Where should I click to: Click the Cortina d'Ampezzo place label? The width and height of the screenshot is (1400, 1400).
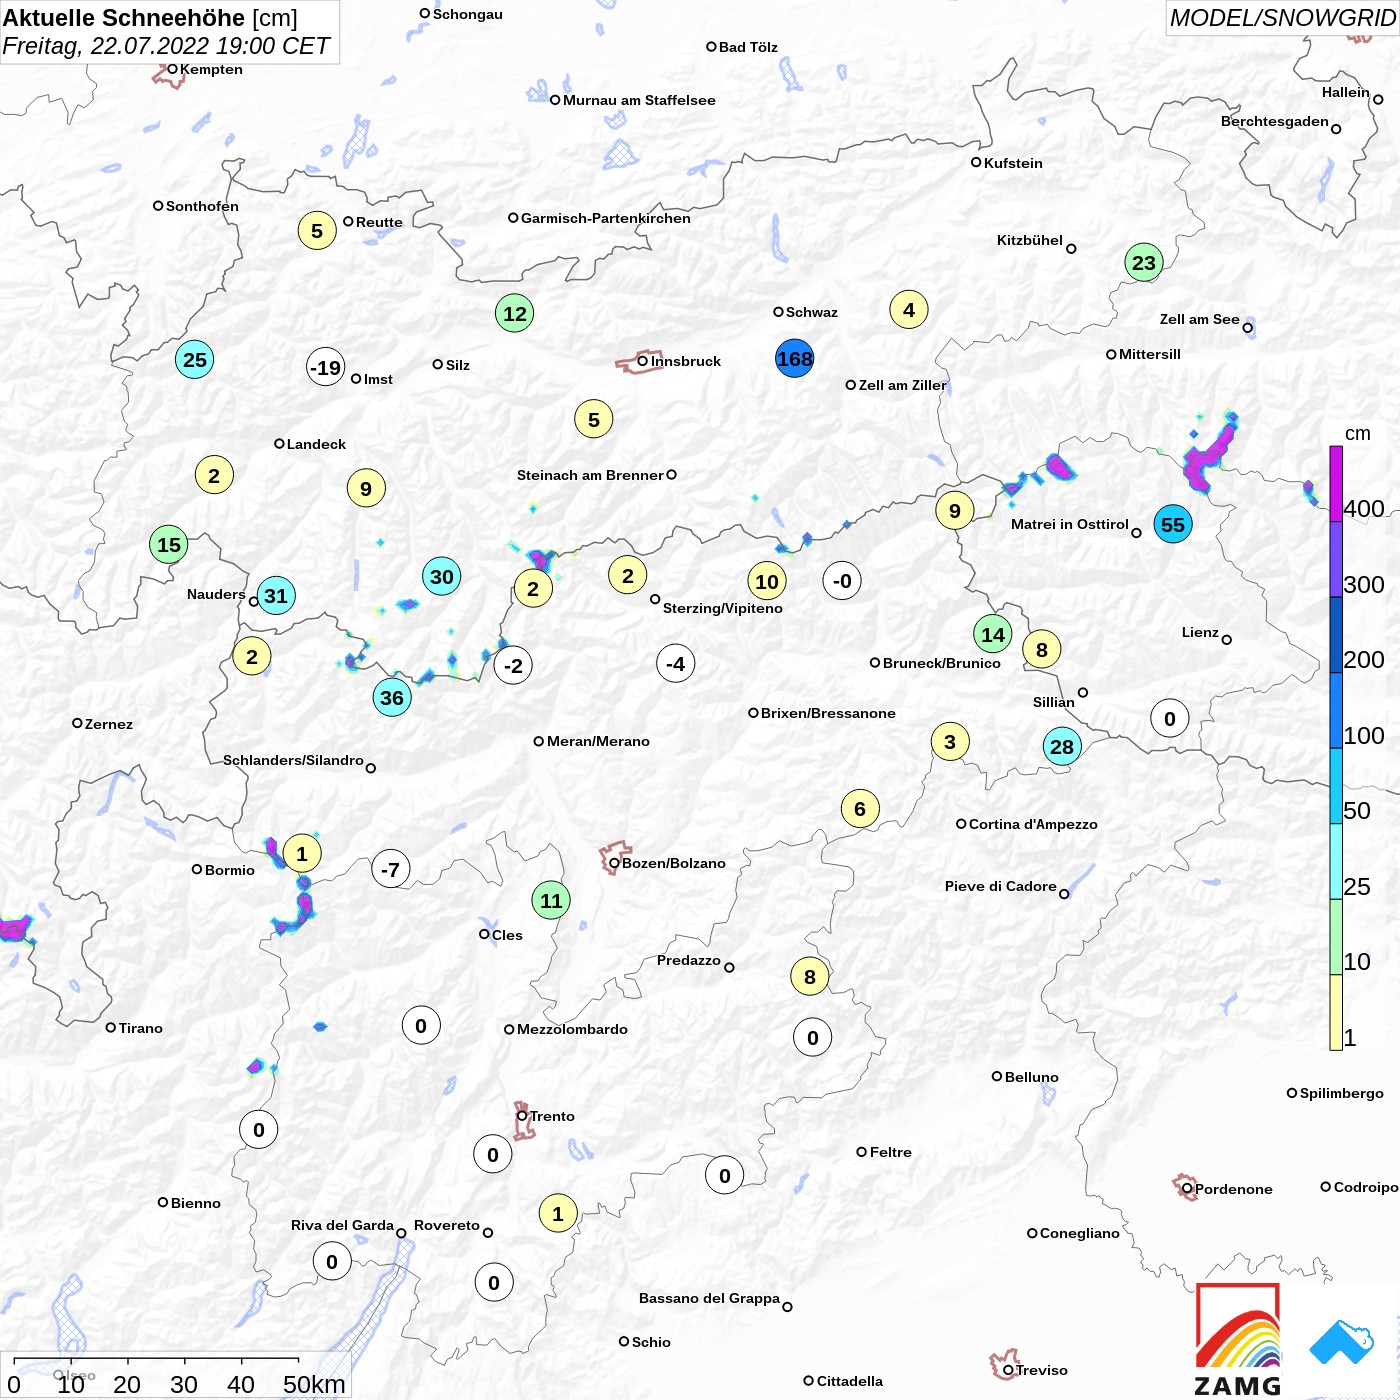click(x=1033, y=824)
